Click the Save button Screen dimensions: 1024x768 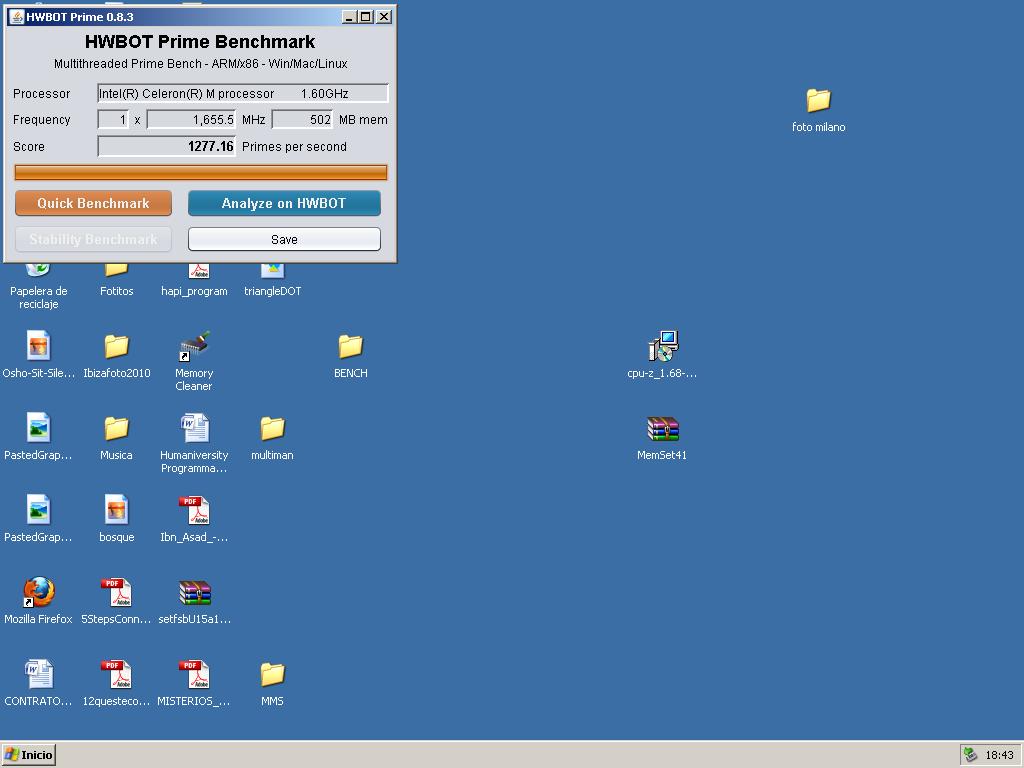(284, 239)
